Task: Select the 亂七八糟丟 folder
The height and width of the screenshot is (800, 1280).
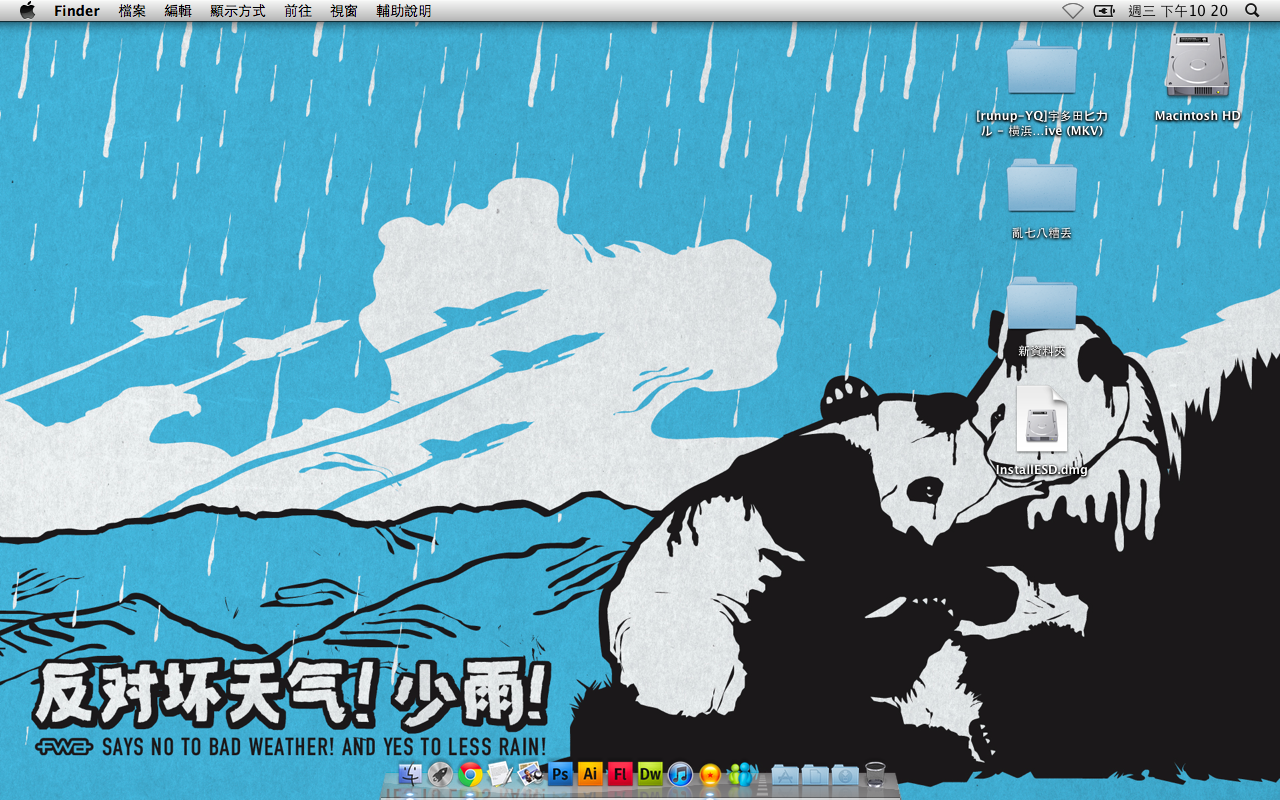Action: (x=1041, y=186)
